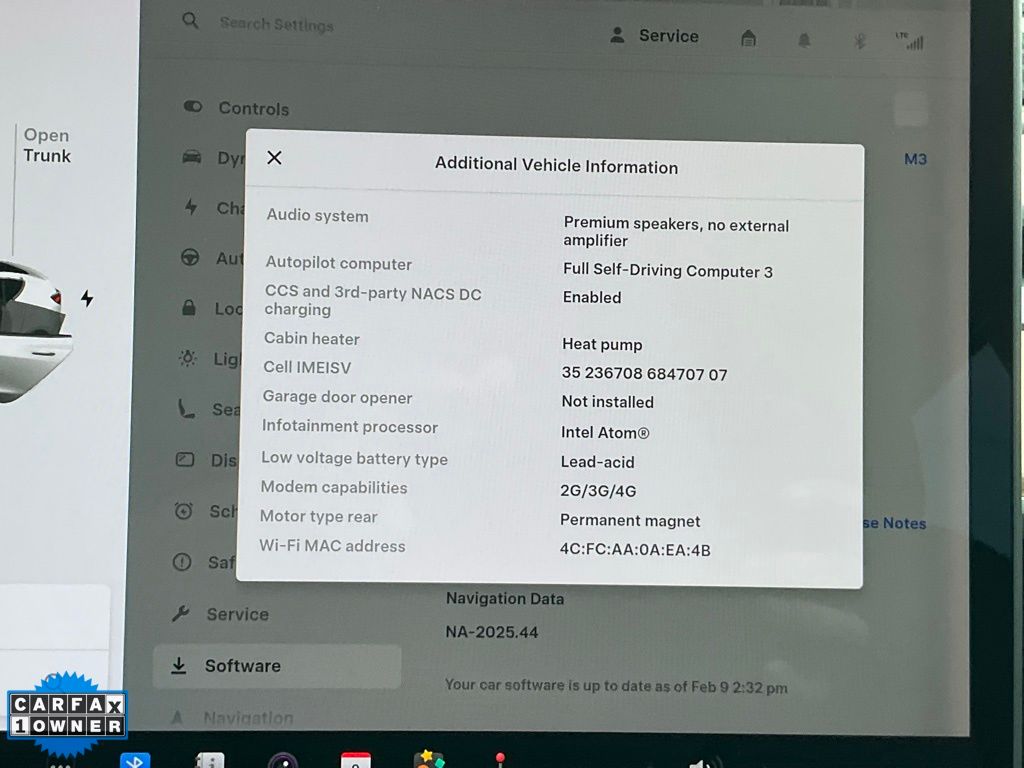Tap the Open Trunk button
Viewport: 1024px width, 768px height.
pyautogui.click(x=47, y=145)
